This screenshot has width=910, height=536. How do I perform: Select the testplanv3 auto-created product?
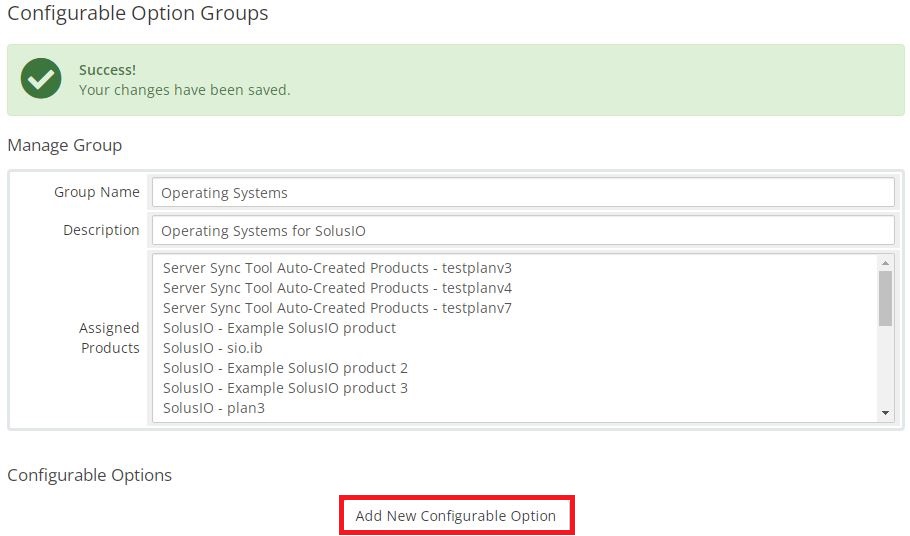[337, 268]
